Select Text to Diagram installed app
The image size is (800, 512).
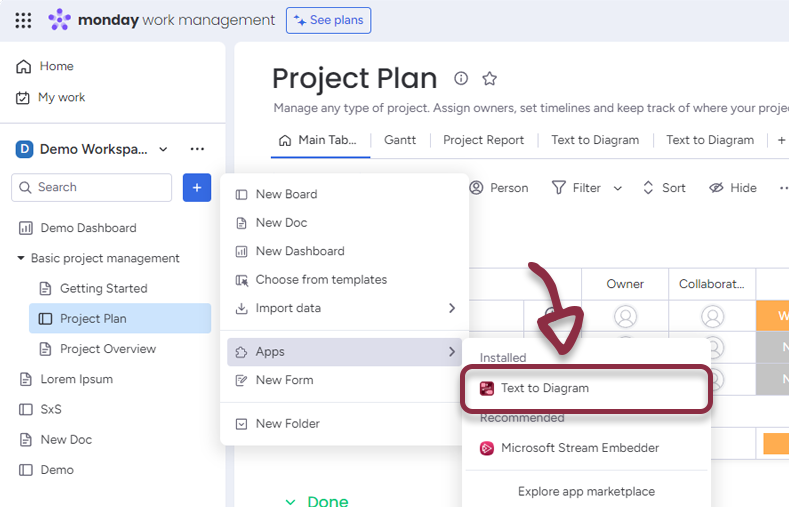pyautogui.click(x=544, y=388)
